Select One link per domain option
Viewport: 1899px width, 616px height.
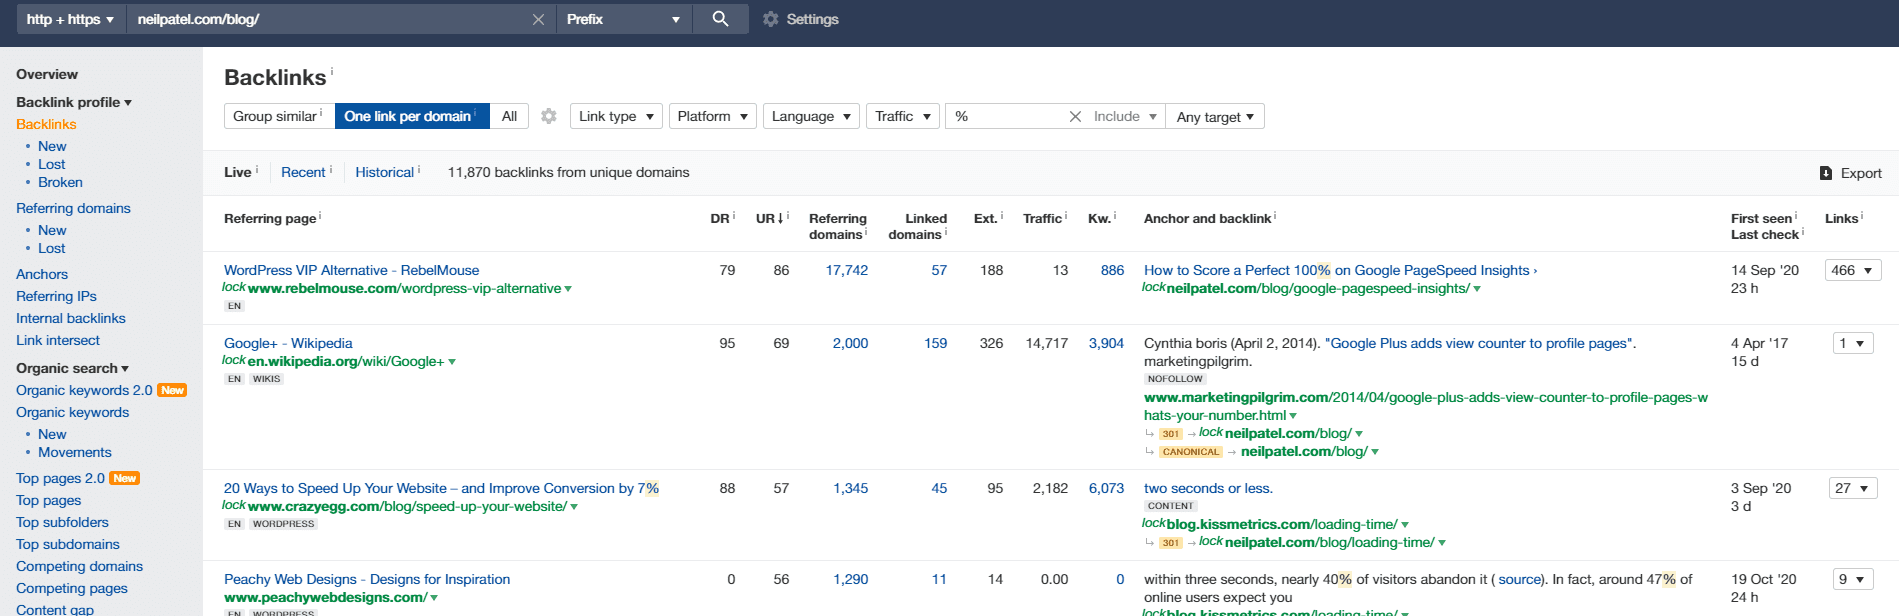tap(412, 116)
